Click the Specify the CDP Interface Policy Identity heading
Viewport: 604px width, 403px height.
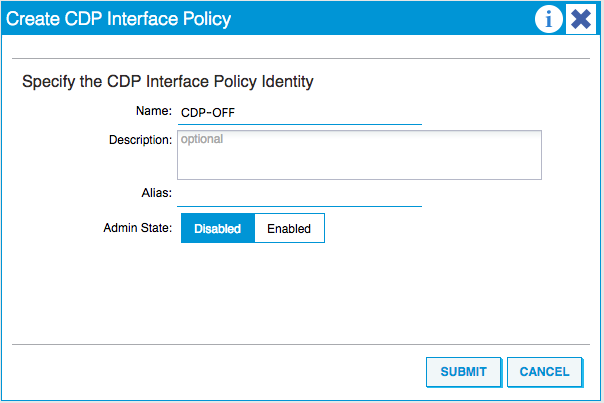click(168, 82)
